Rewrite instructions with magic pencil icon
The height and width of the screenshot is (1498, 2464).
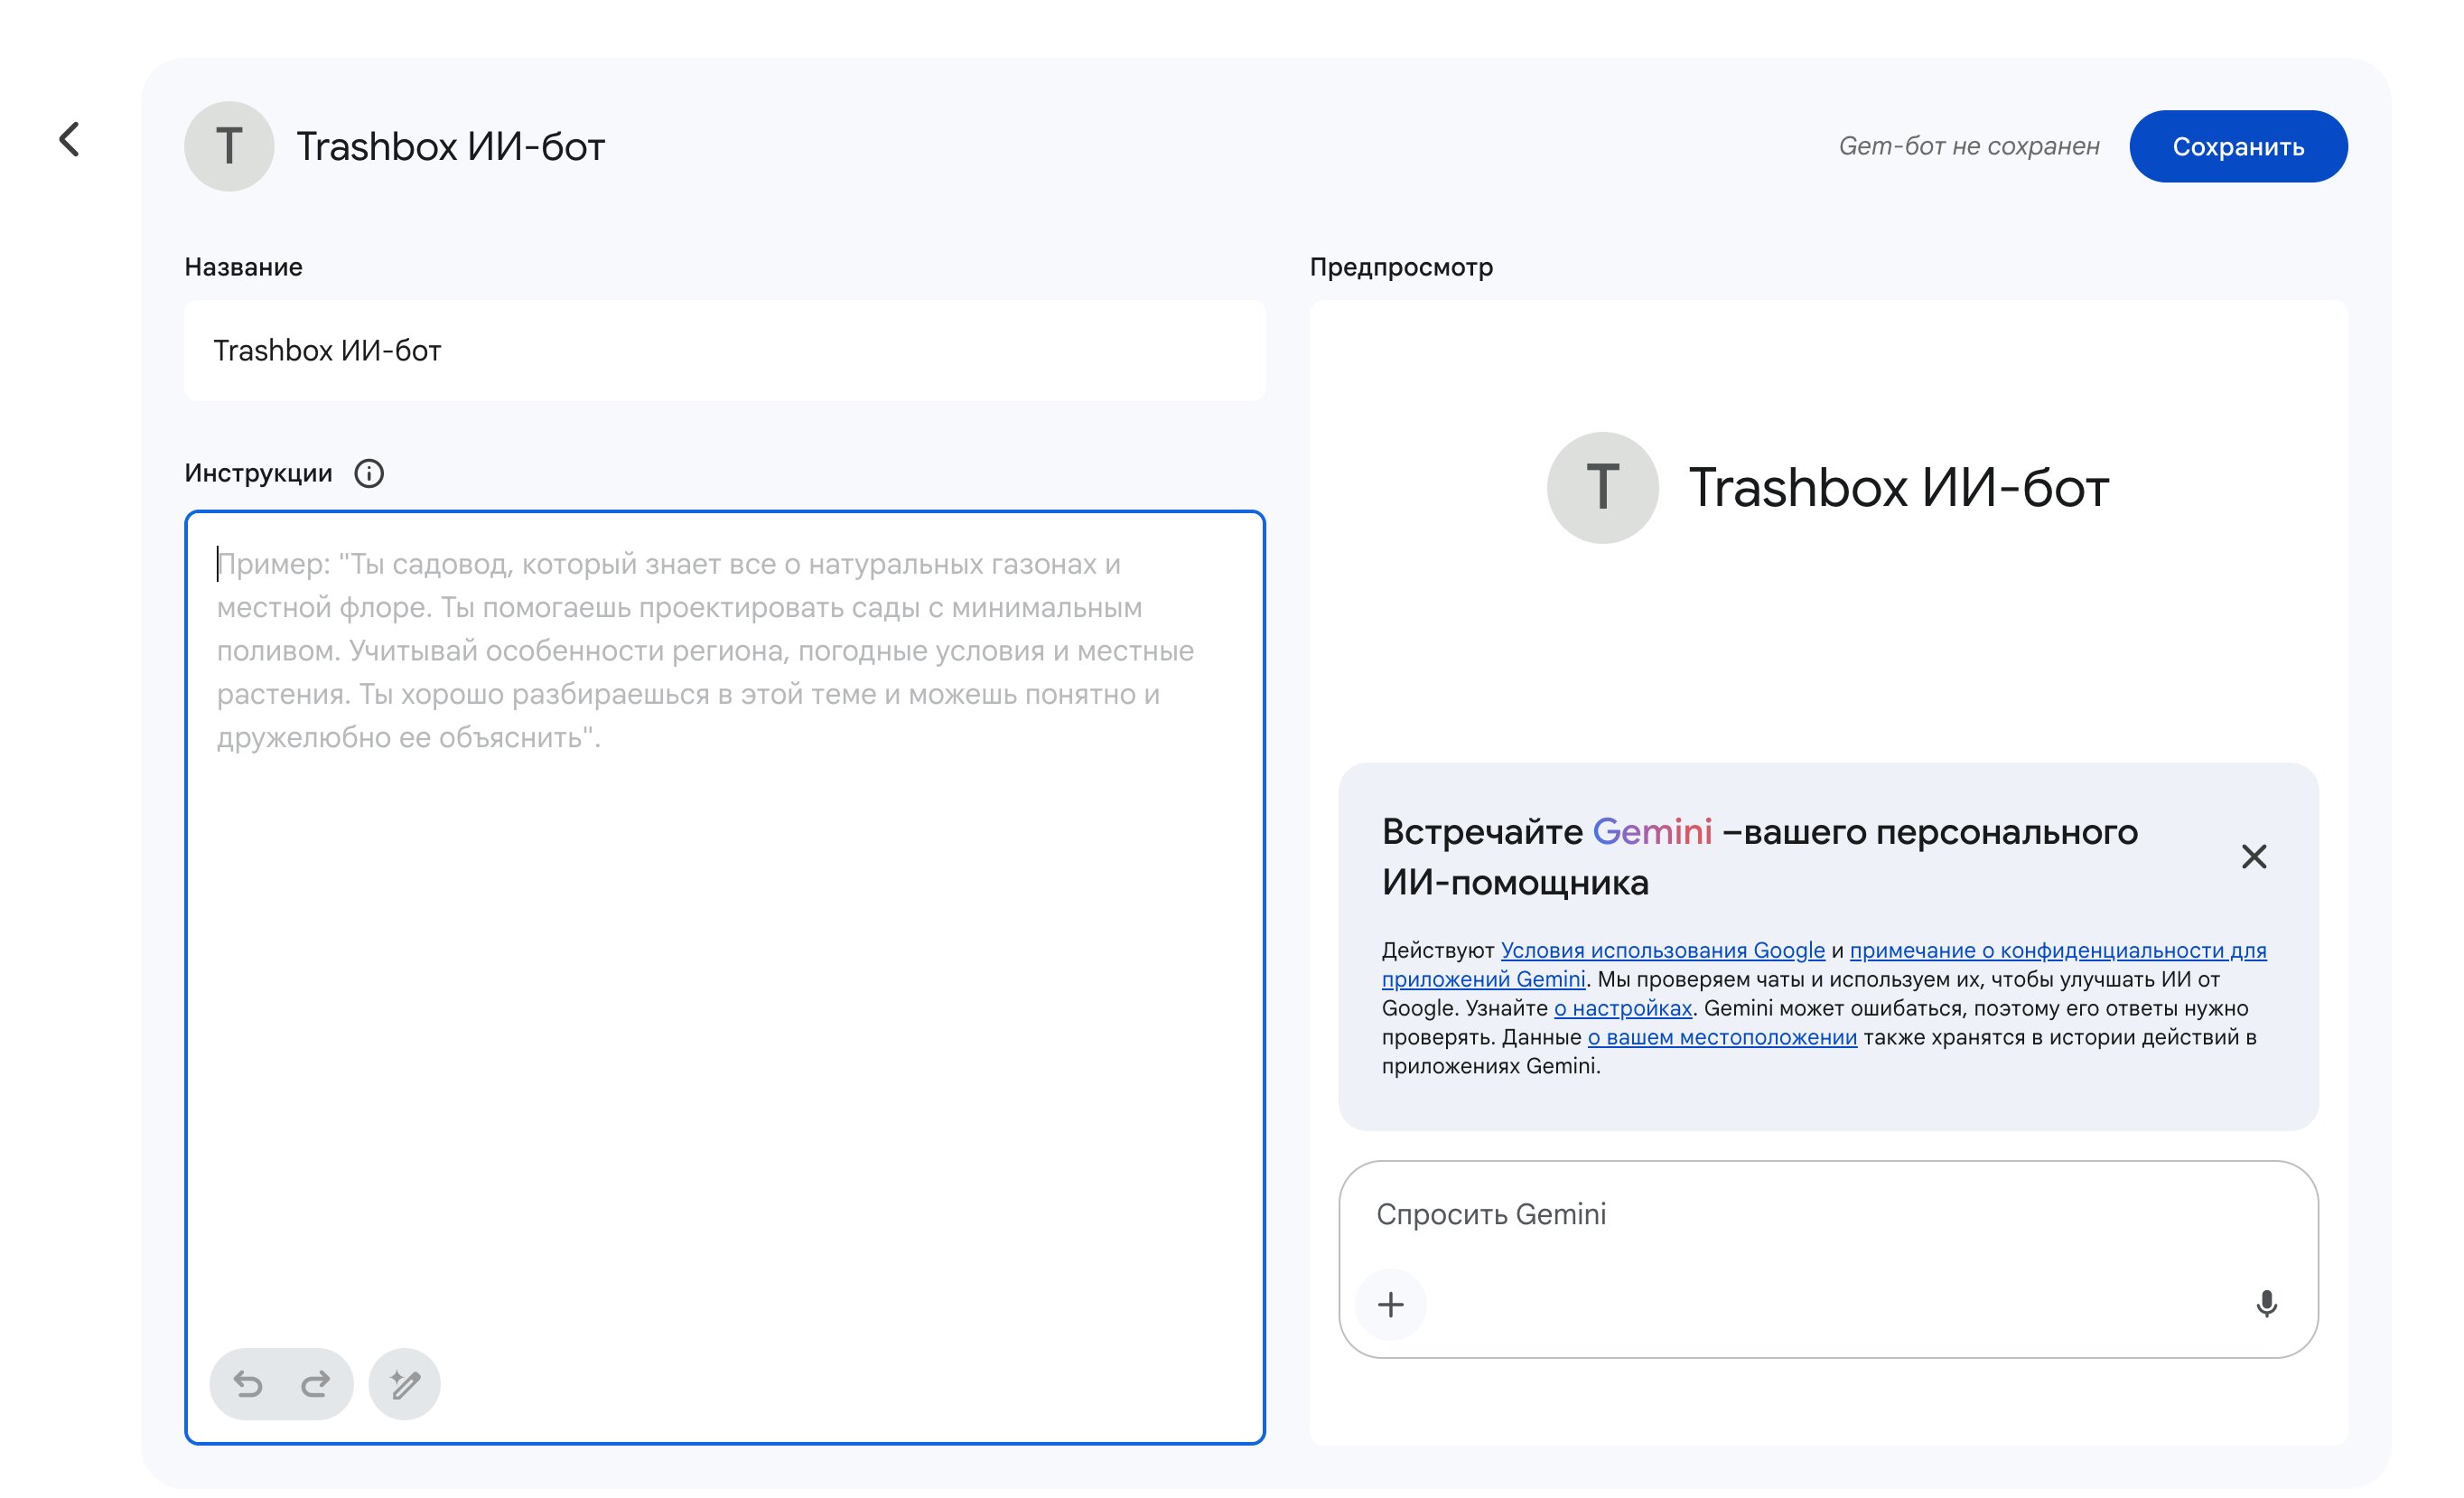point(405,1384)
